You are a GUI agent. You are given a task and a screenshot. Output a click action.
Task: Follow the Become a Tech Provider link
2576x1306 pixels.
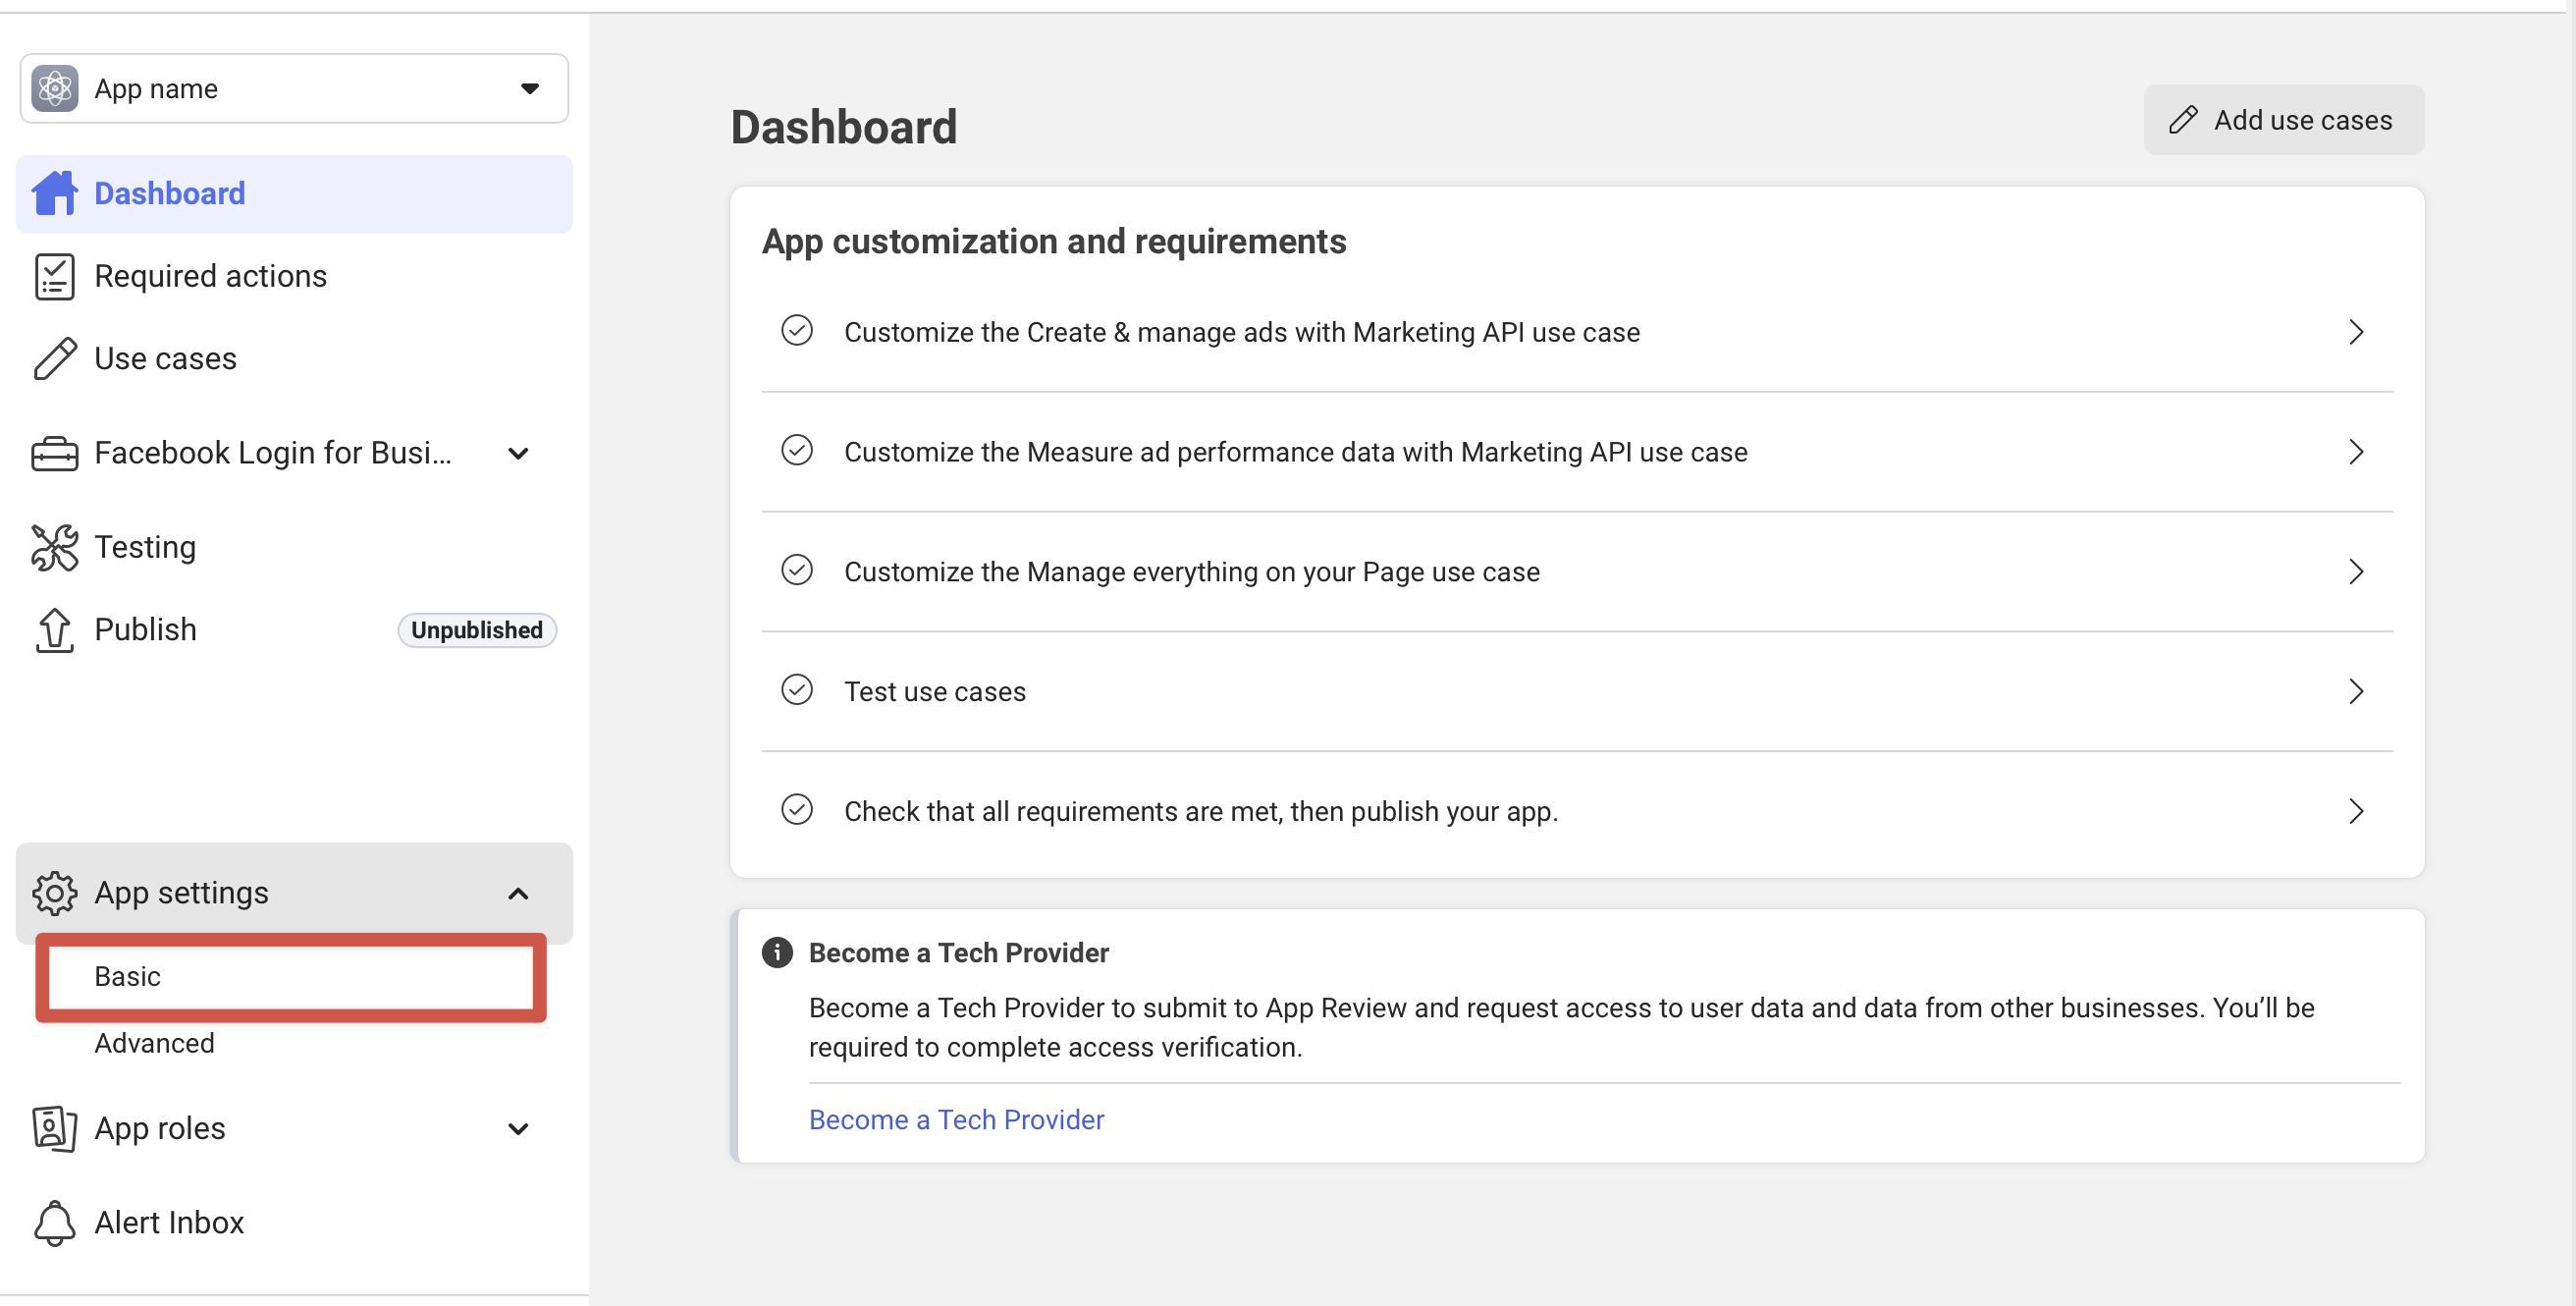pyautogui.click(x=956, y=1120)
